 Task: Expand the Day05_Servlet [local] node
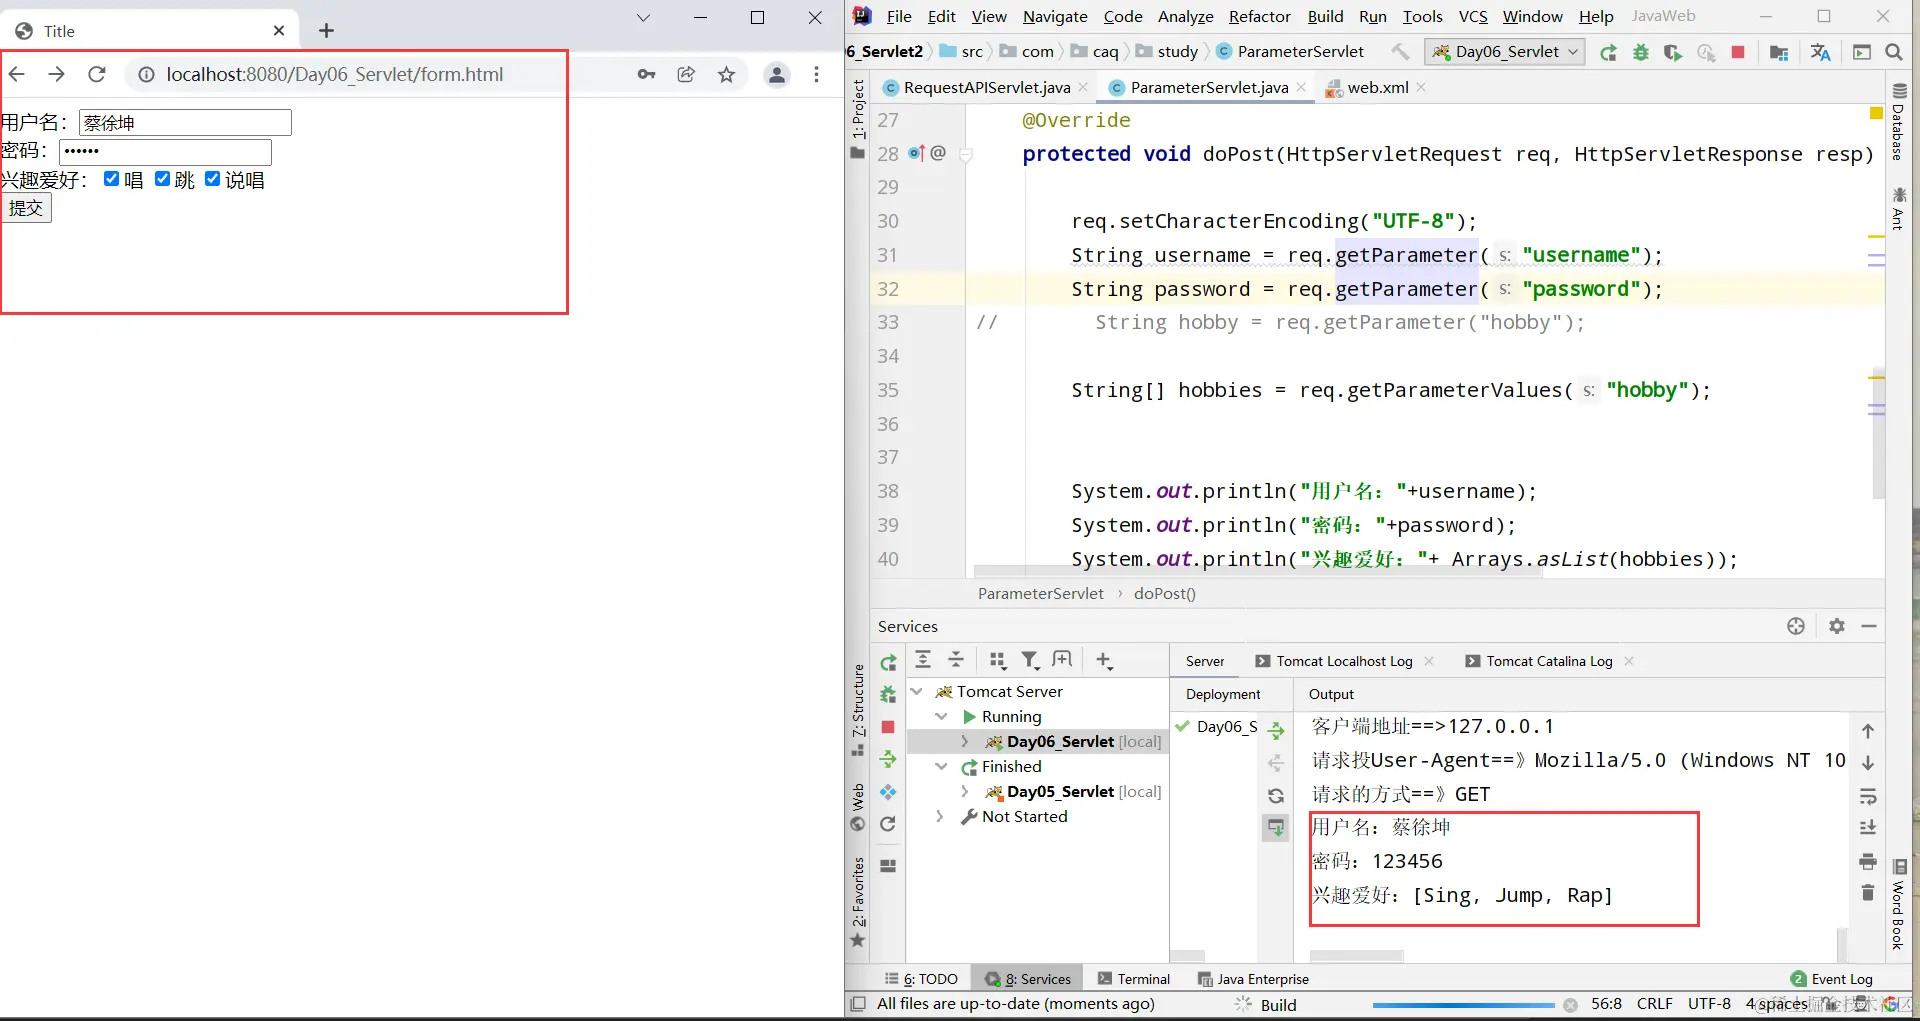click(x=965, y=791)
